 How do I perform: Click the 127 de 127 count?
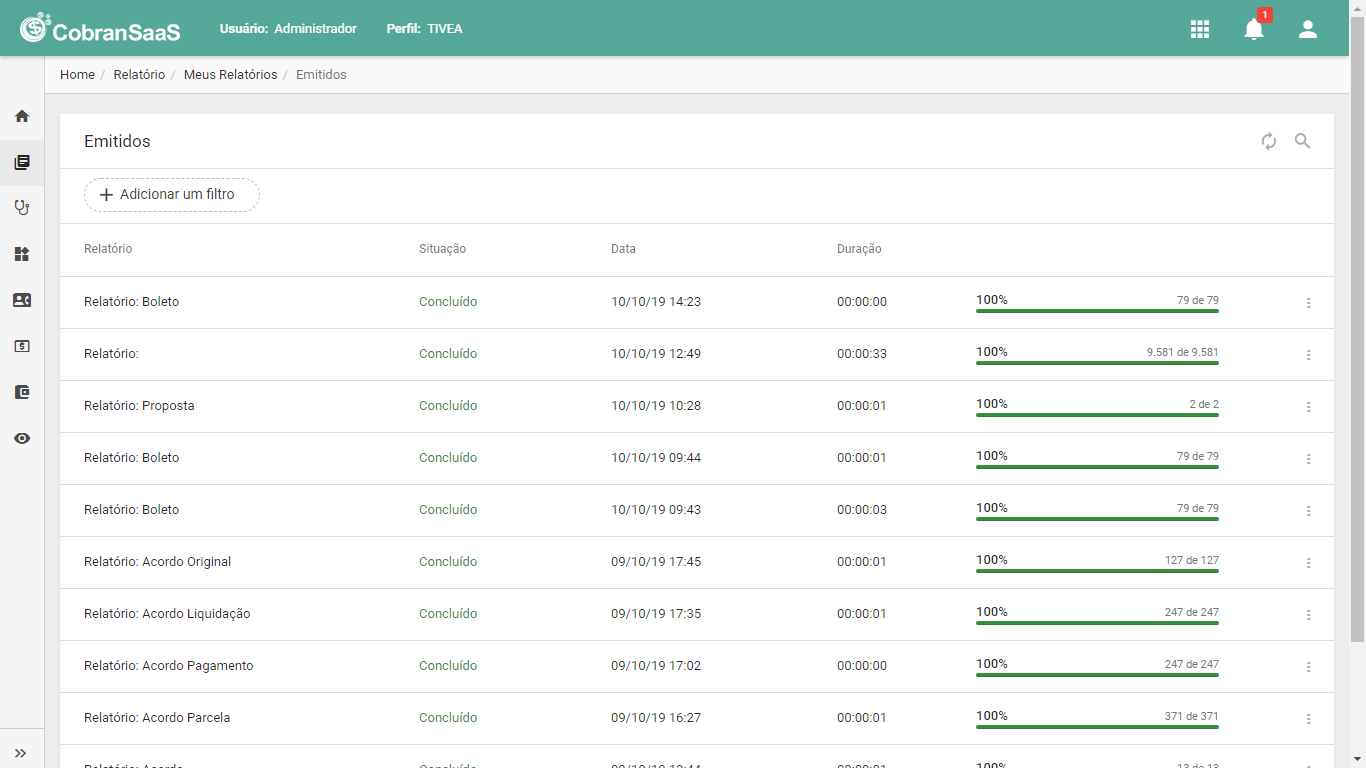pyautogui.click(x=1192, y=560)
